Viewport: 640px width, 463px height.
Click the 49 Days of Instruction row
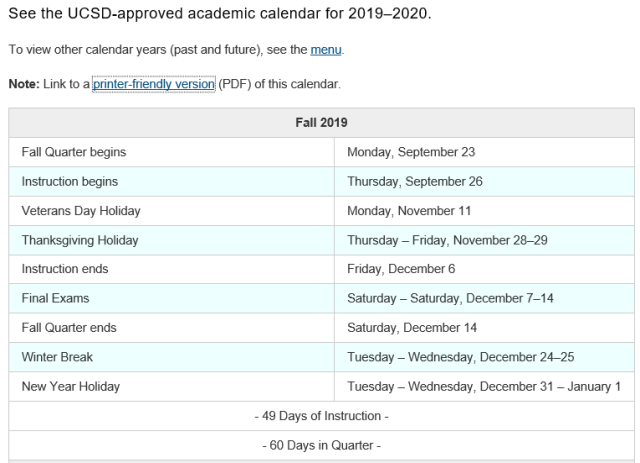point(321,416)
